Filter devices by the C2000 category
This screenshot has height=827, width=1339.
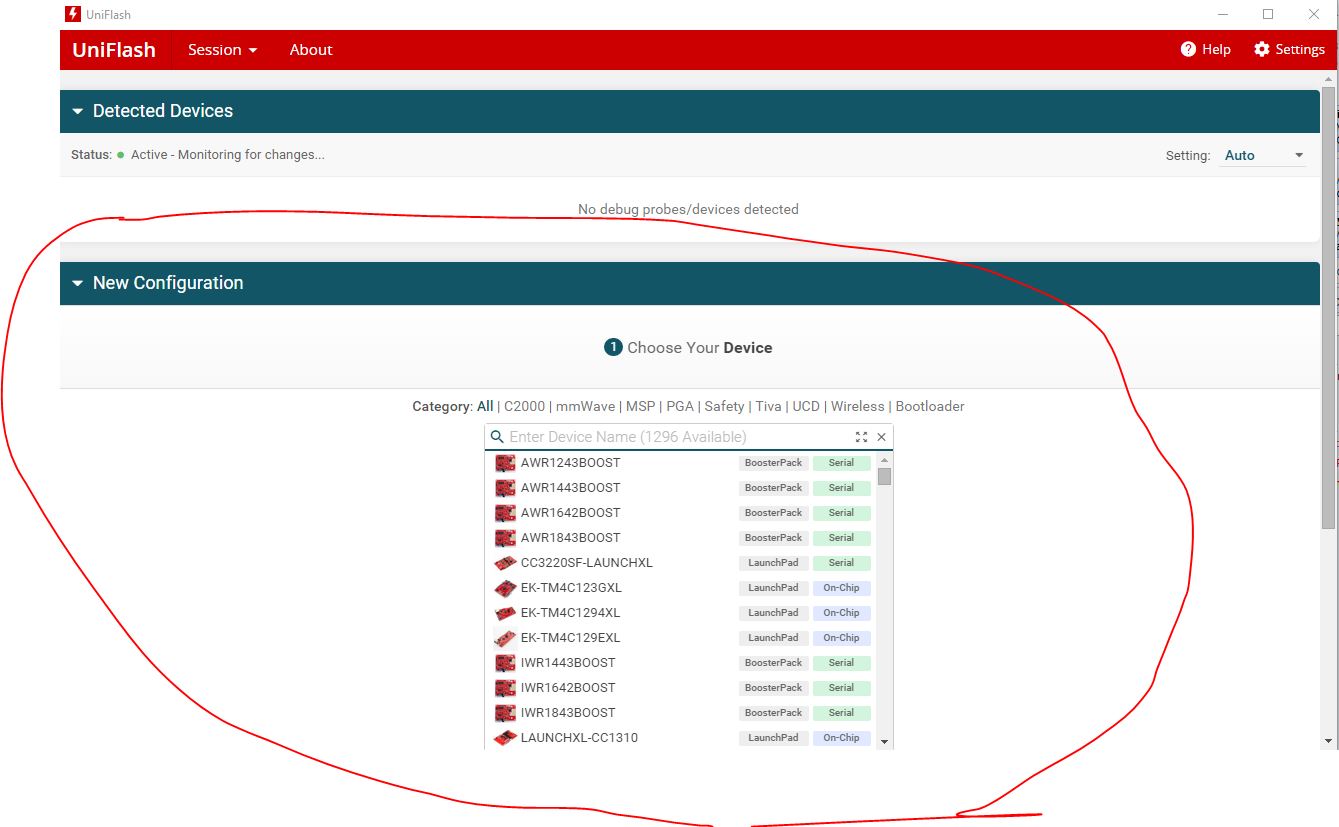coord(525,406)
